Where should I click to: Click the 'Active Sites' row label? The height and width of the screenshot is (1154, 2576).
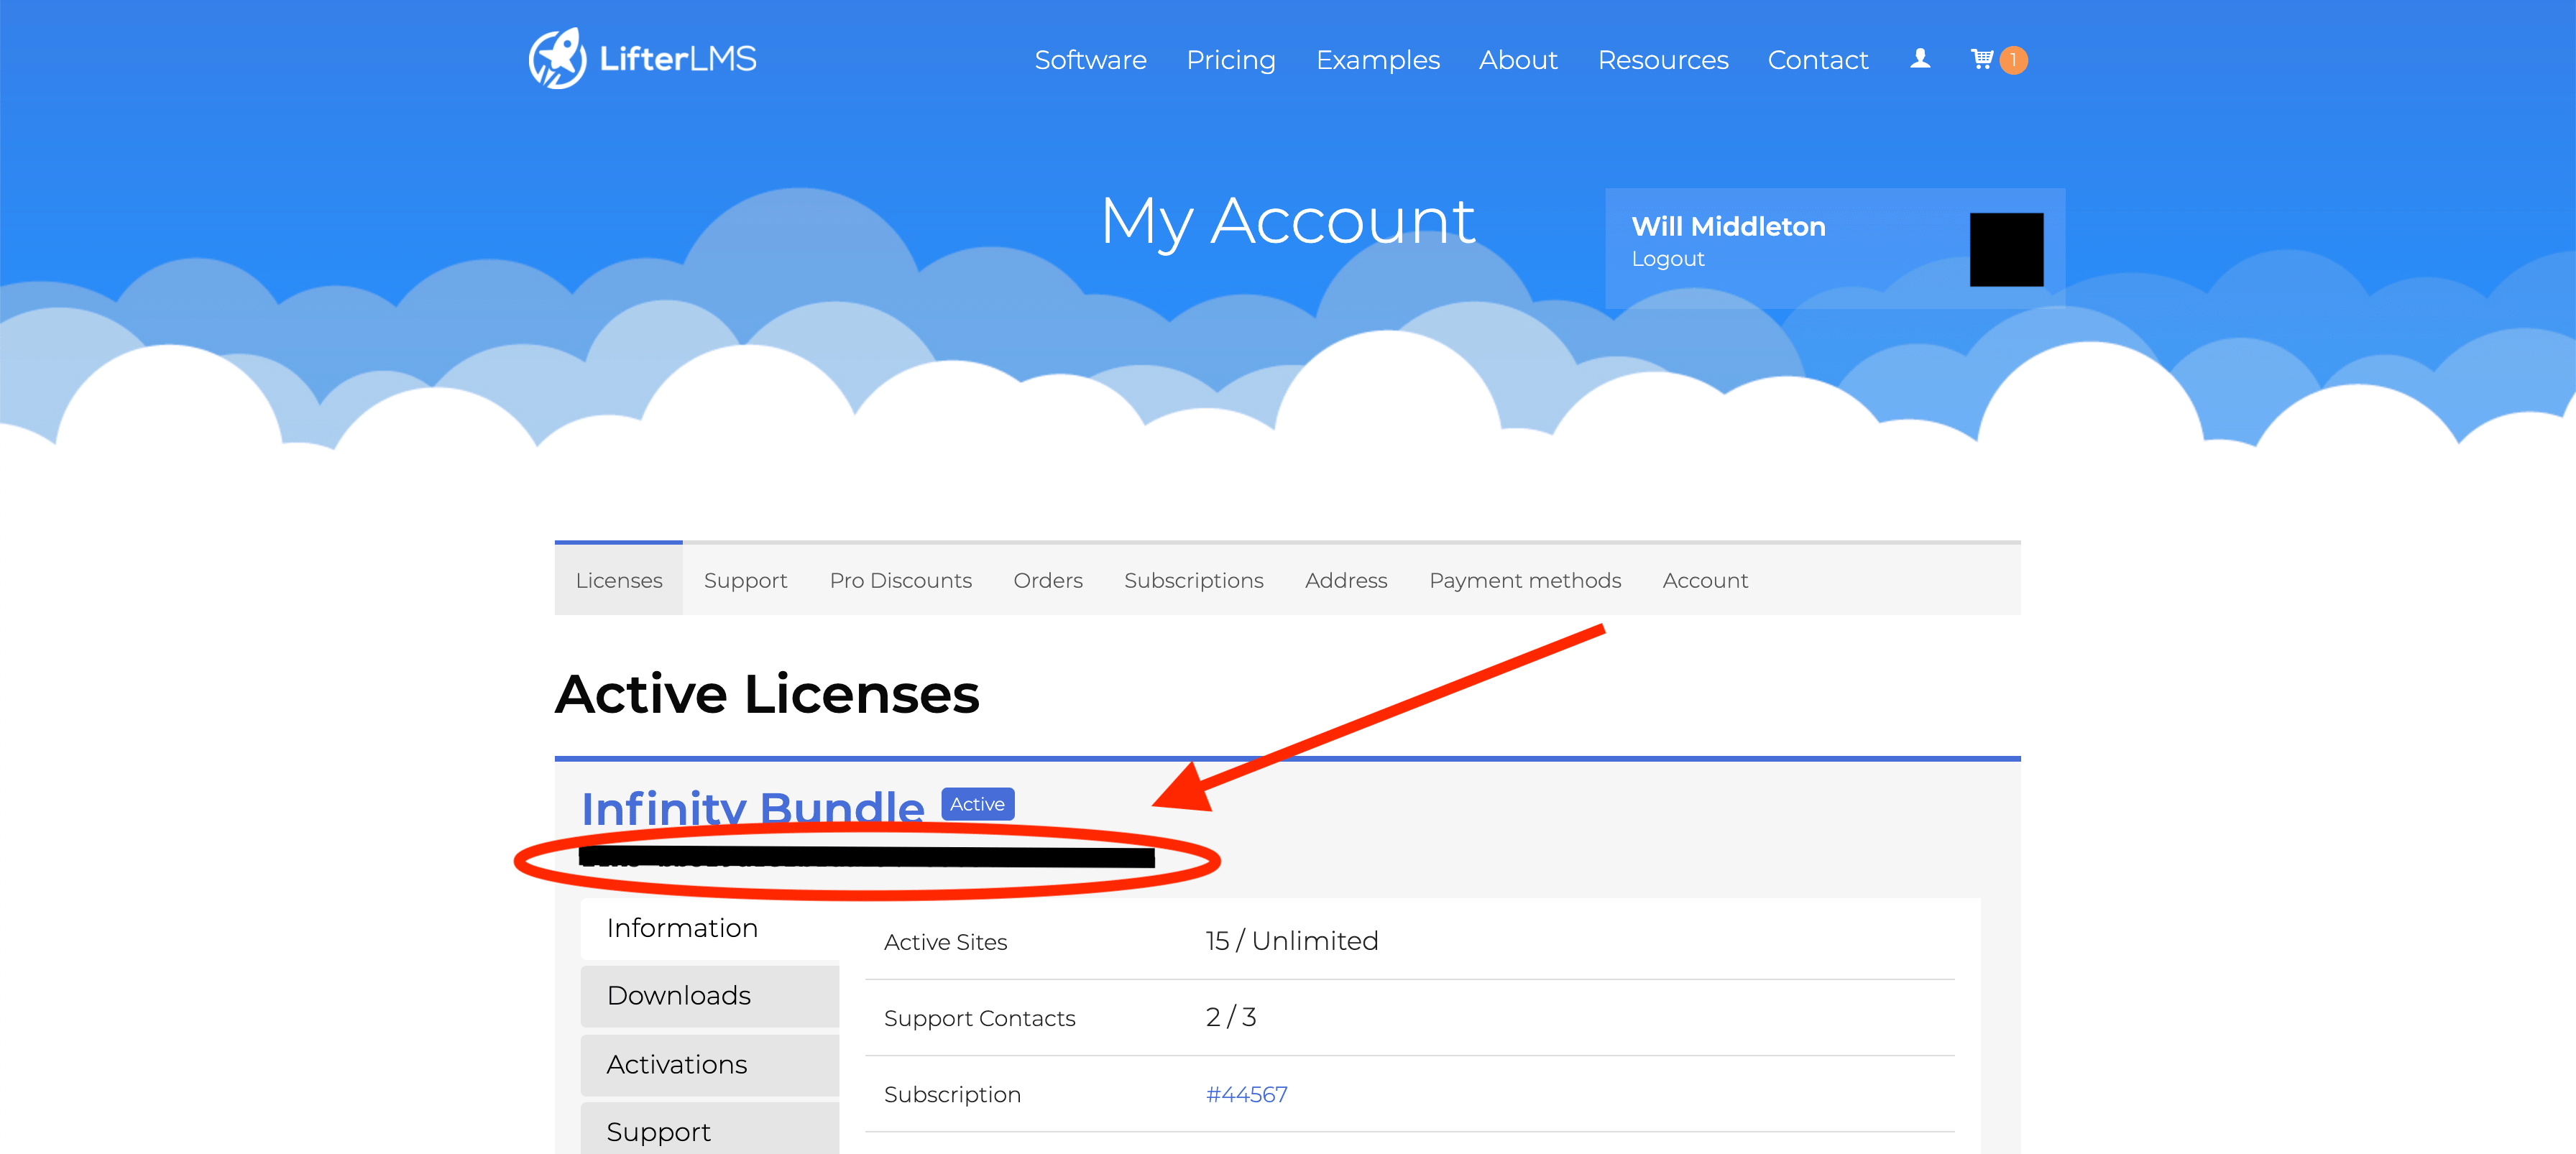pyautogui.click(x=945, y=942)
